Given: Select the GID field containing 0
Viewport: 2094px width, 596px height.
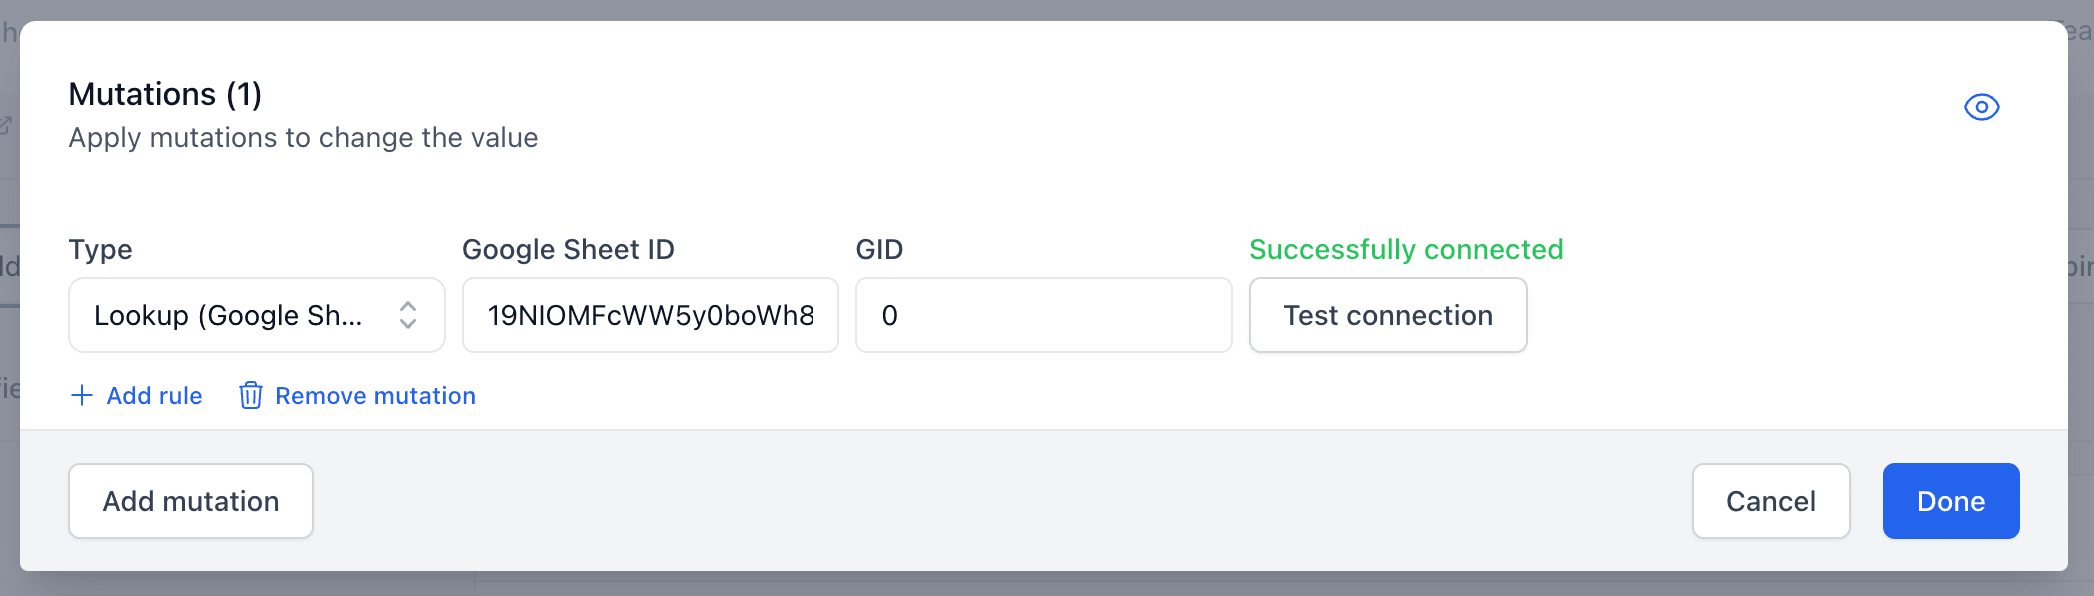Looking at the screenshot, I should 1043,315.
